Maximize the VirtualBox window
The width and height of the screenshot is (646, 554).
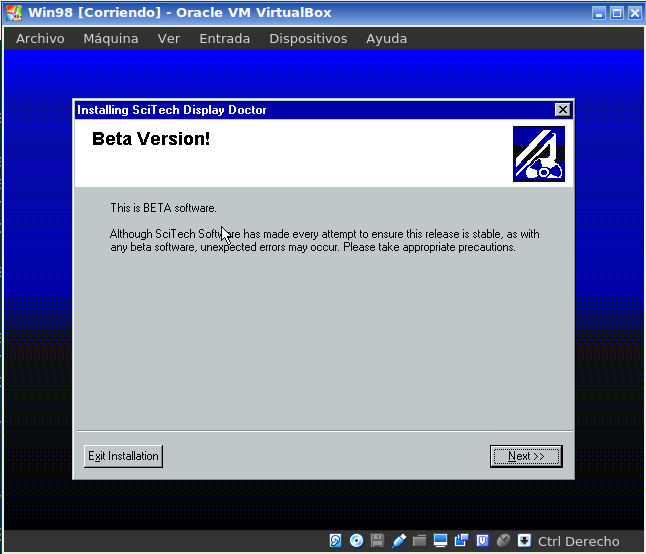pos(617,13)
